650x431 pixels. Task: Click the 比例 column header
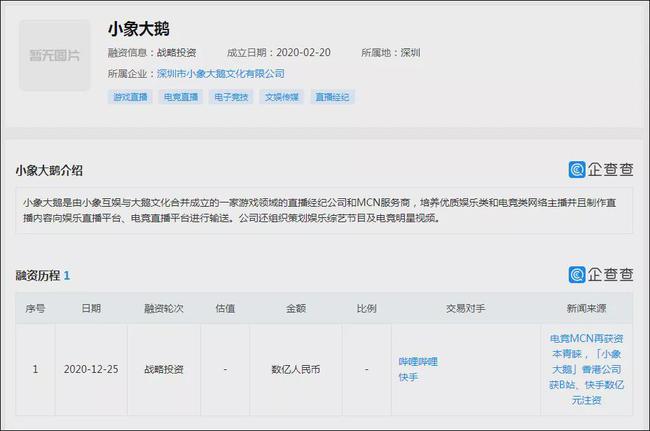point(366,308)
